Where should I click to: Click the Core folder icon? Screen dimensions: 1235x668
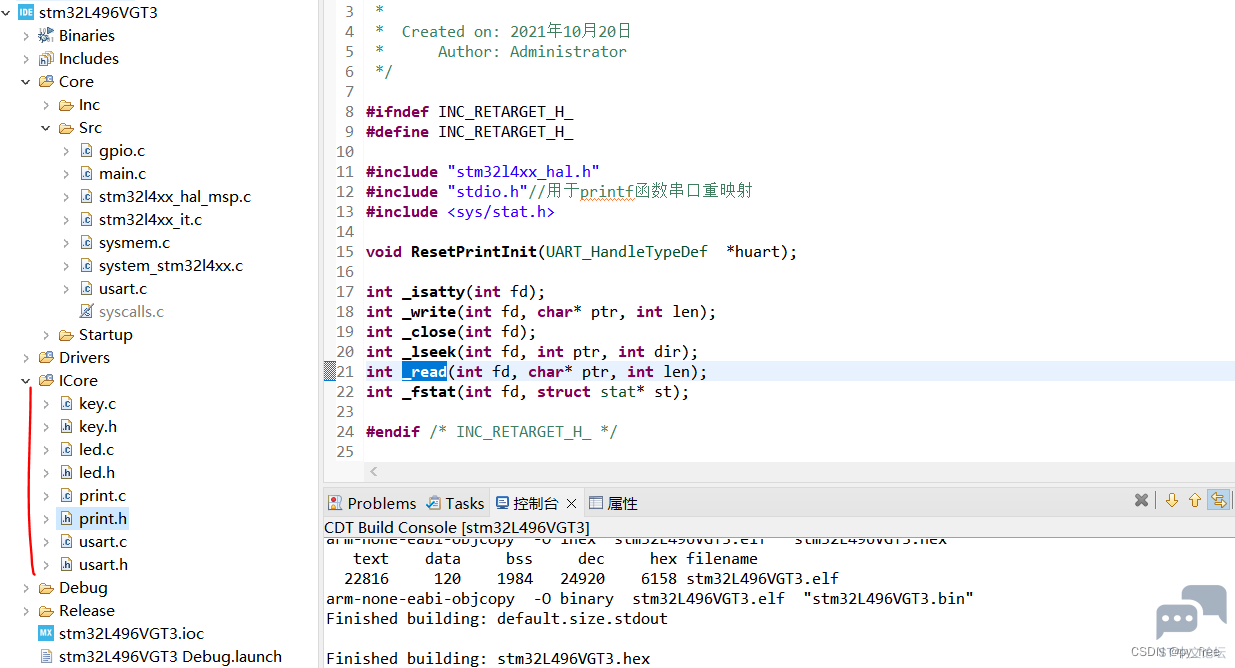pyautogui.click(x=46, y=82)
